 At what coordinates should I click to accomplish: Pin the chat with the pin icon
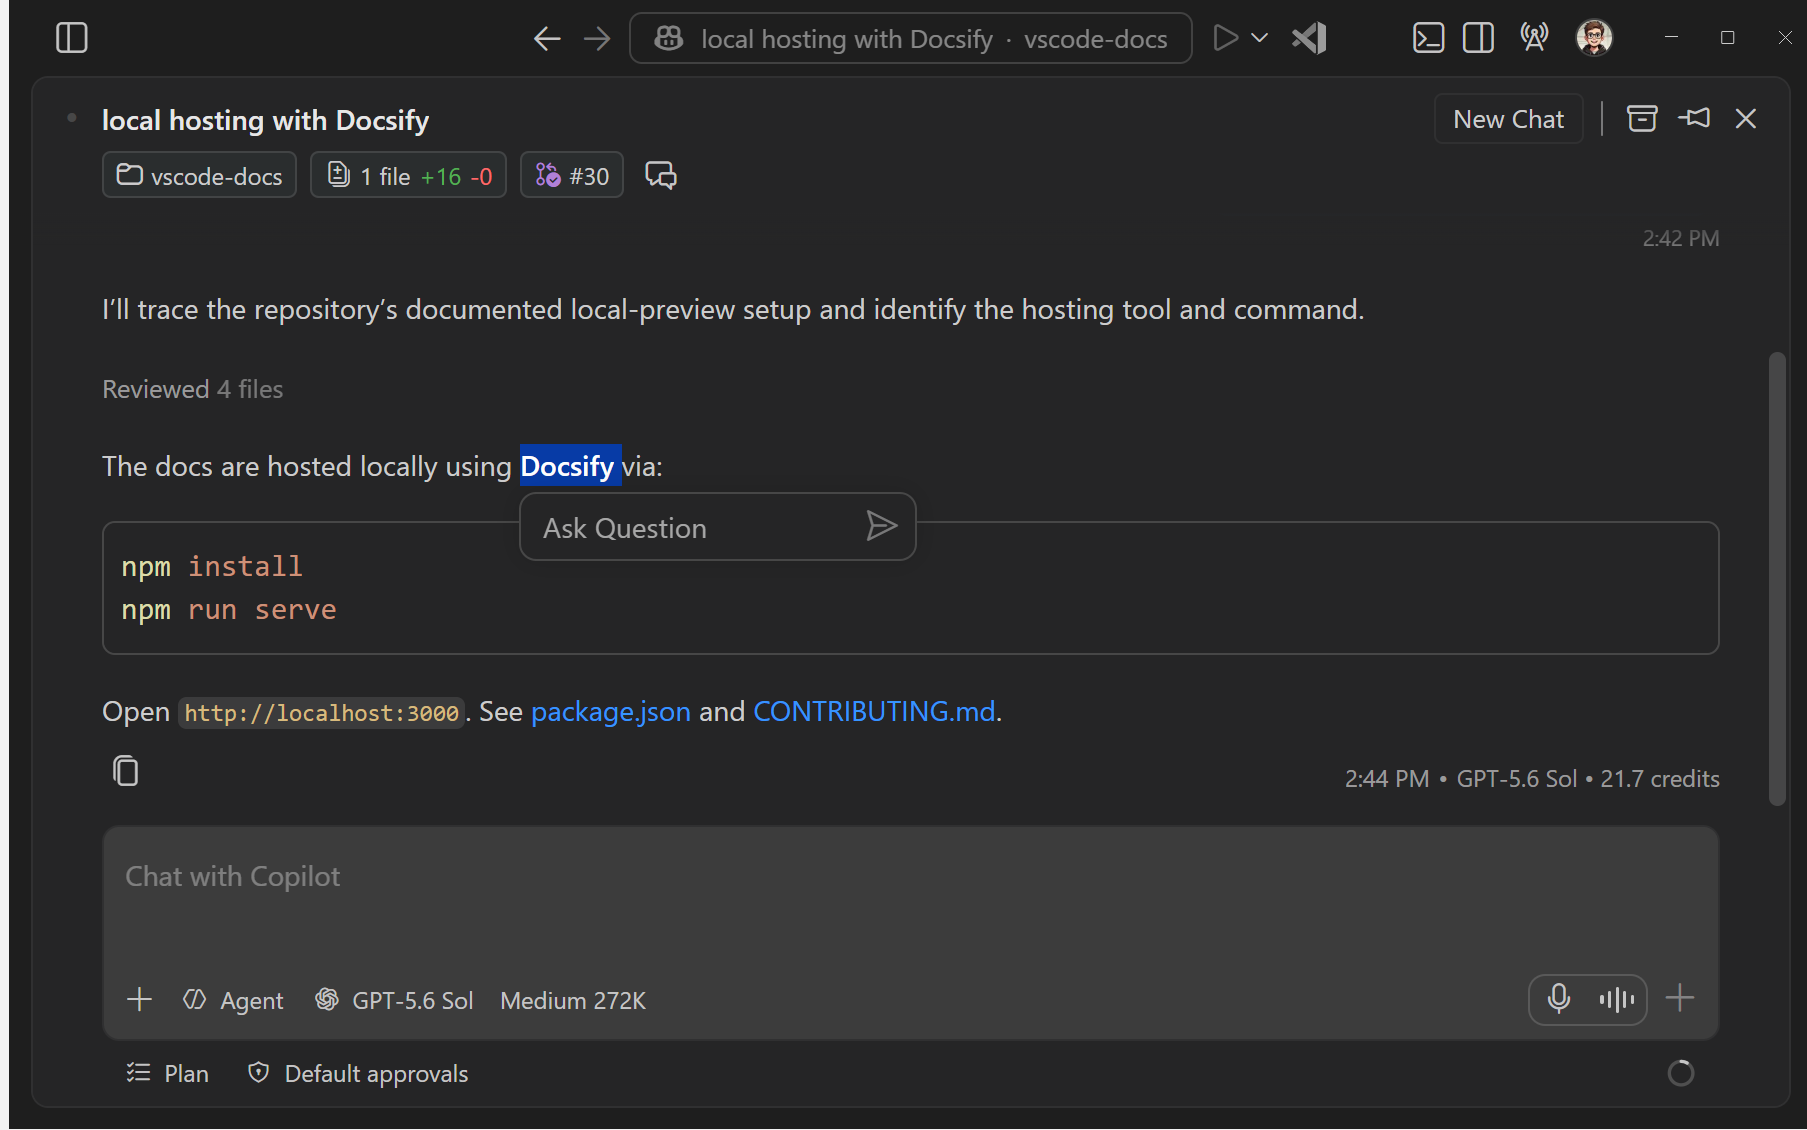point(1694,118)
